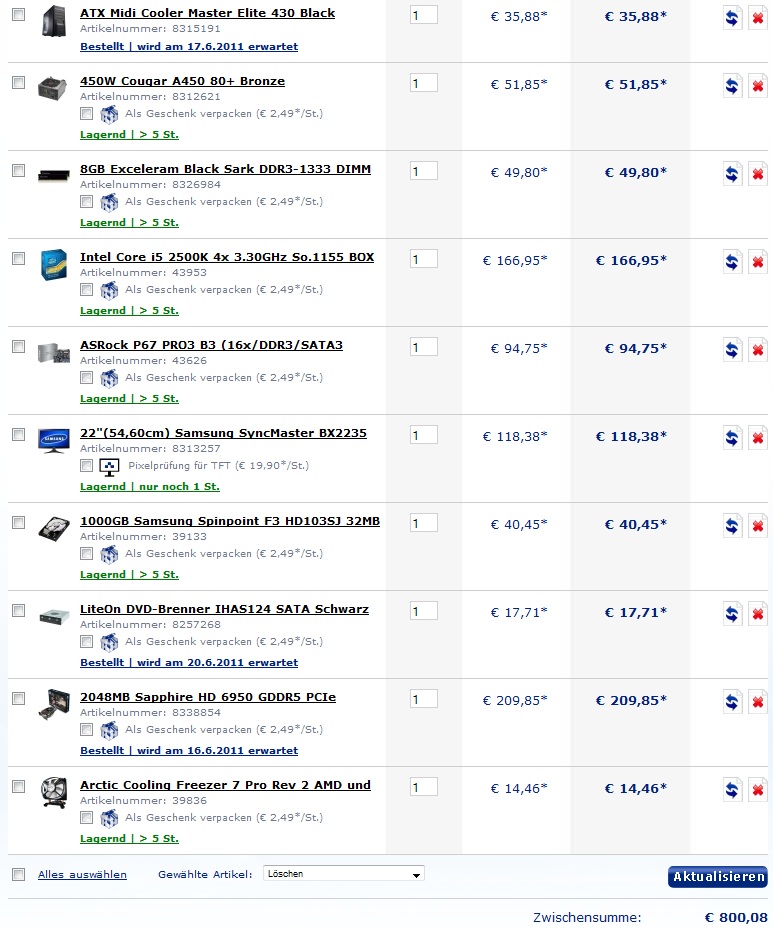
Task: Open Intel Core i5 2500K product link
Action: coord(227,257)
